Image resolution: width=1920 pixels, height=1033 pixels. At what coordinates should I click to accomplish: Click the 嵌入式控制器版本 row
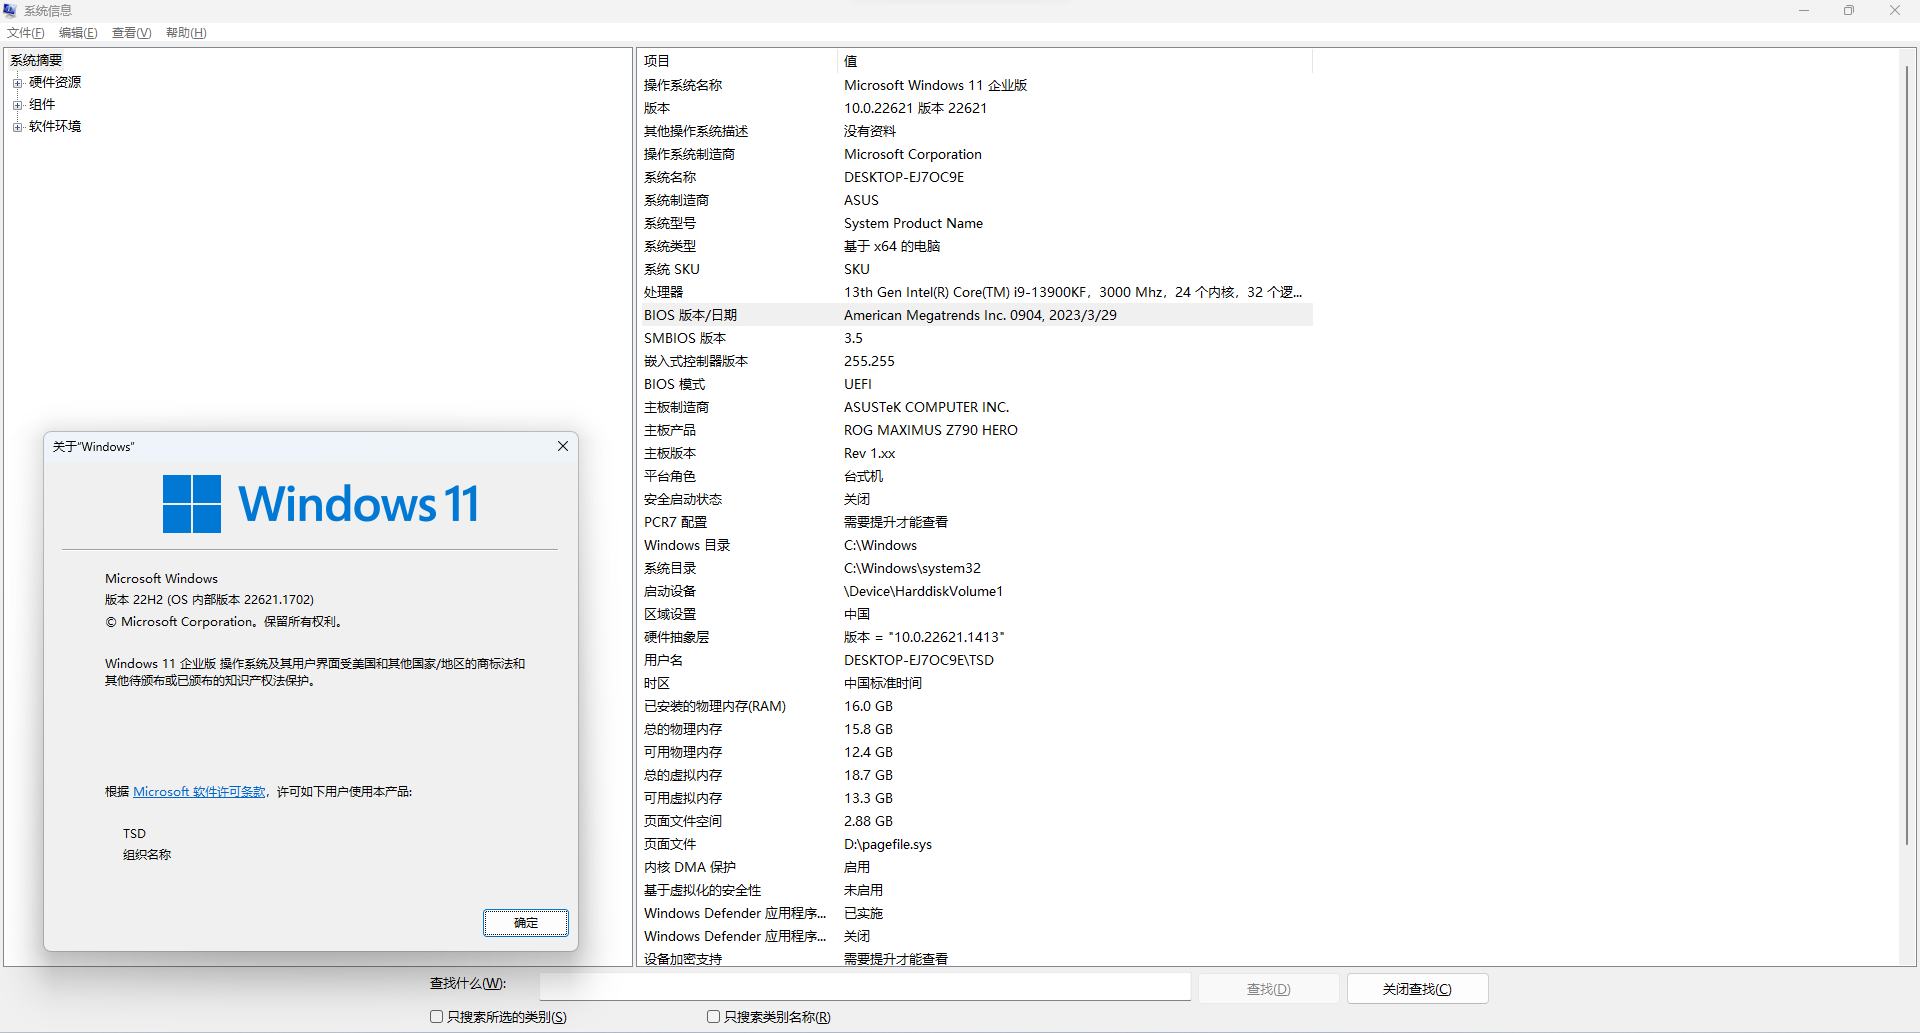pyautogui.click(x=975, y=361)
